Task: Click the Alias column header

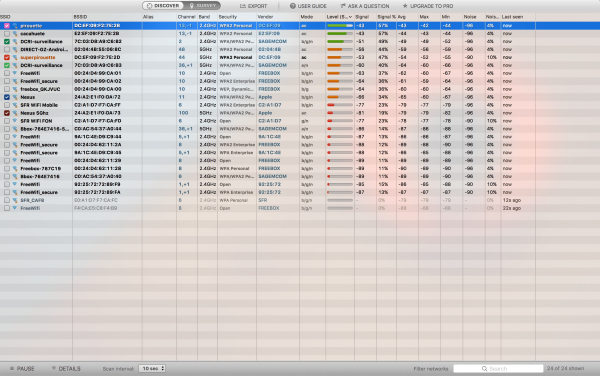Action: (159, 17)
